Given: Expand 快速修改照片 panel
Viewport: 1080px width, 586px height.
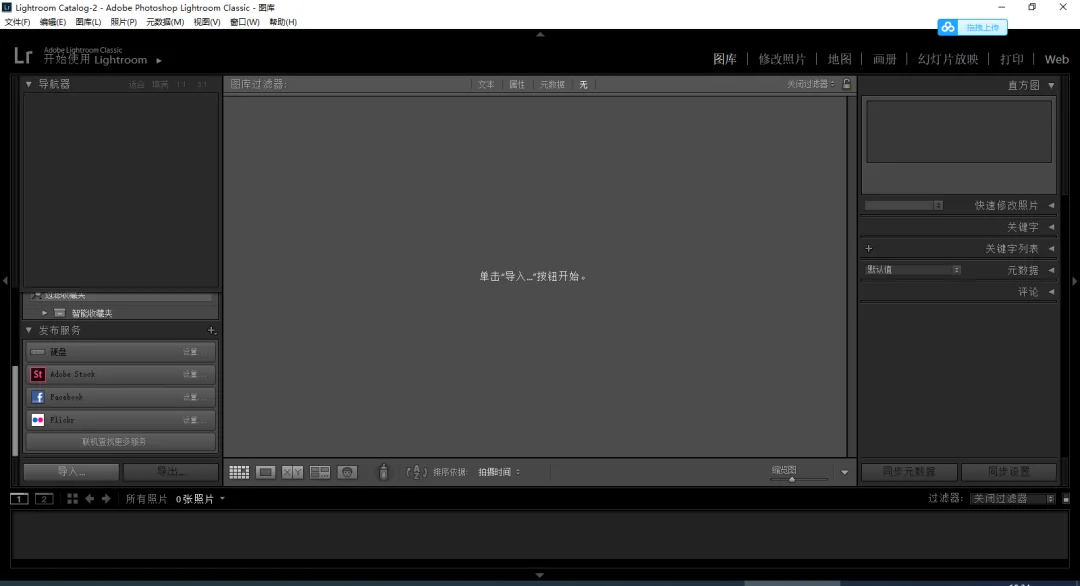Looking at the screenshot, I should pos(1051,205).
